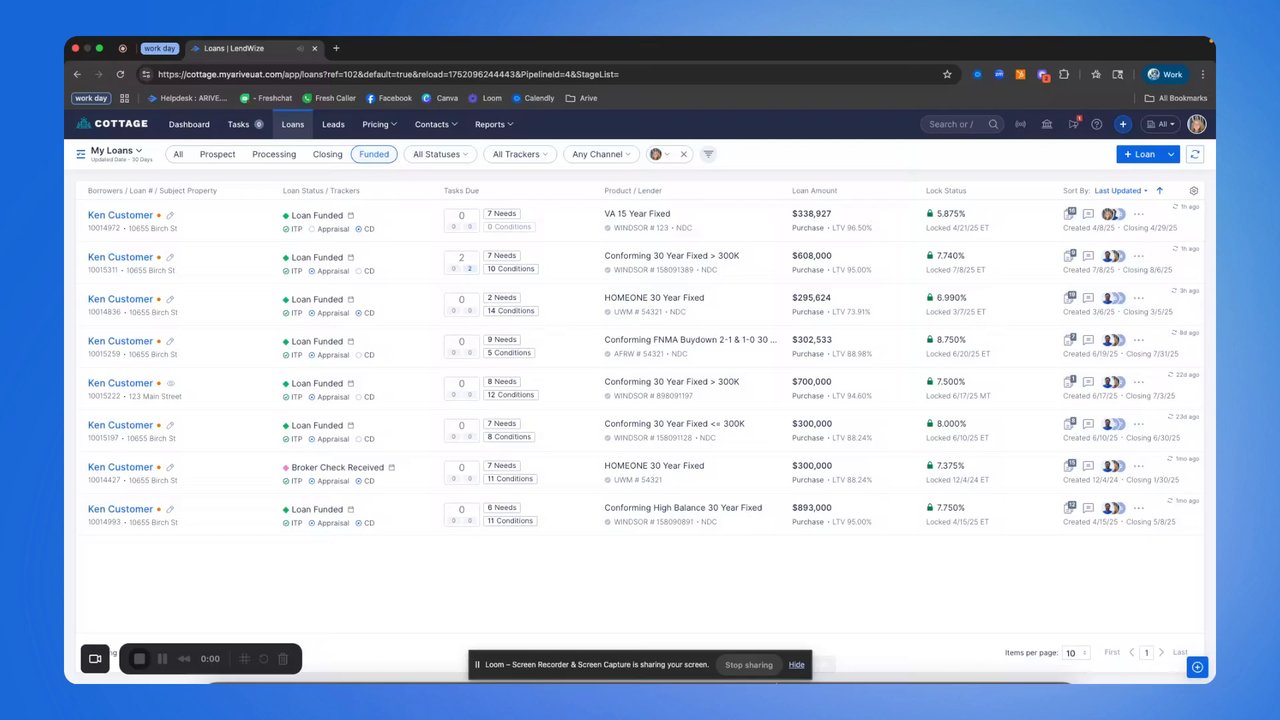
Task: Expand the My Loans pipeline selector
Action: coord(116,151)
